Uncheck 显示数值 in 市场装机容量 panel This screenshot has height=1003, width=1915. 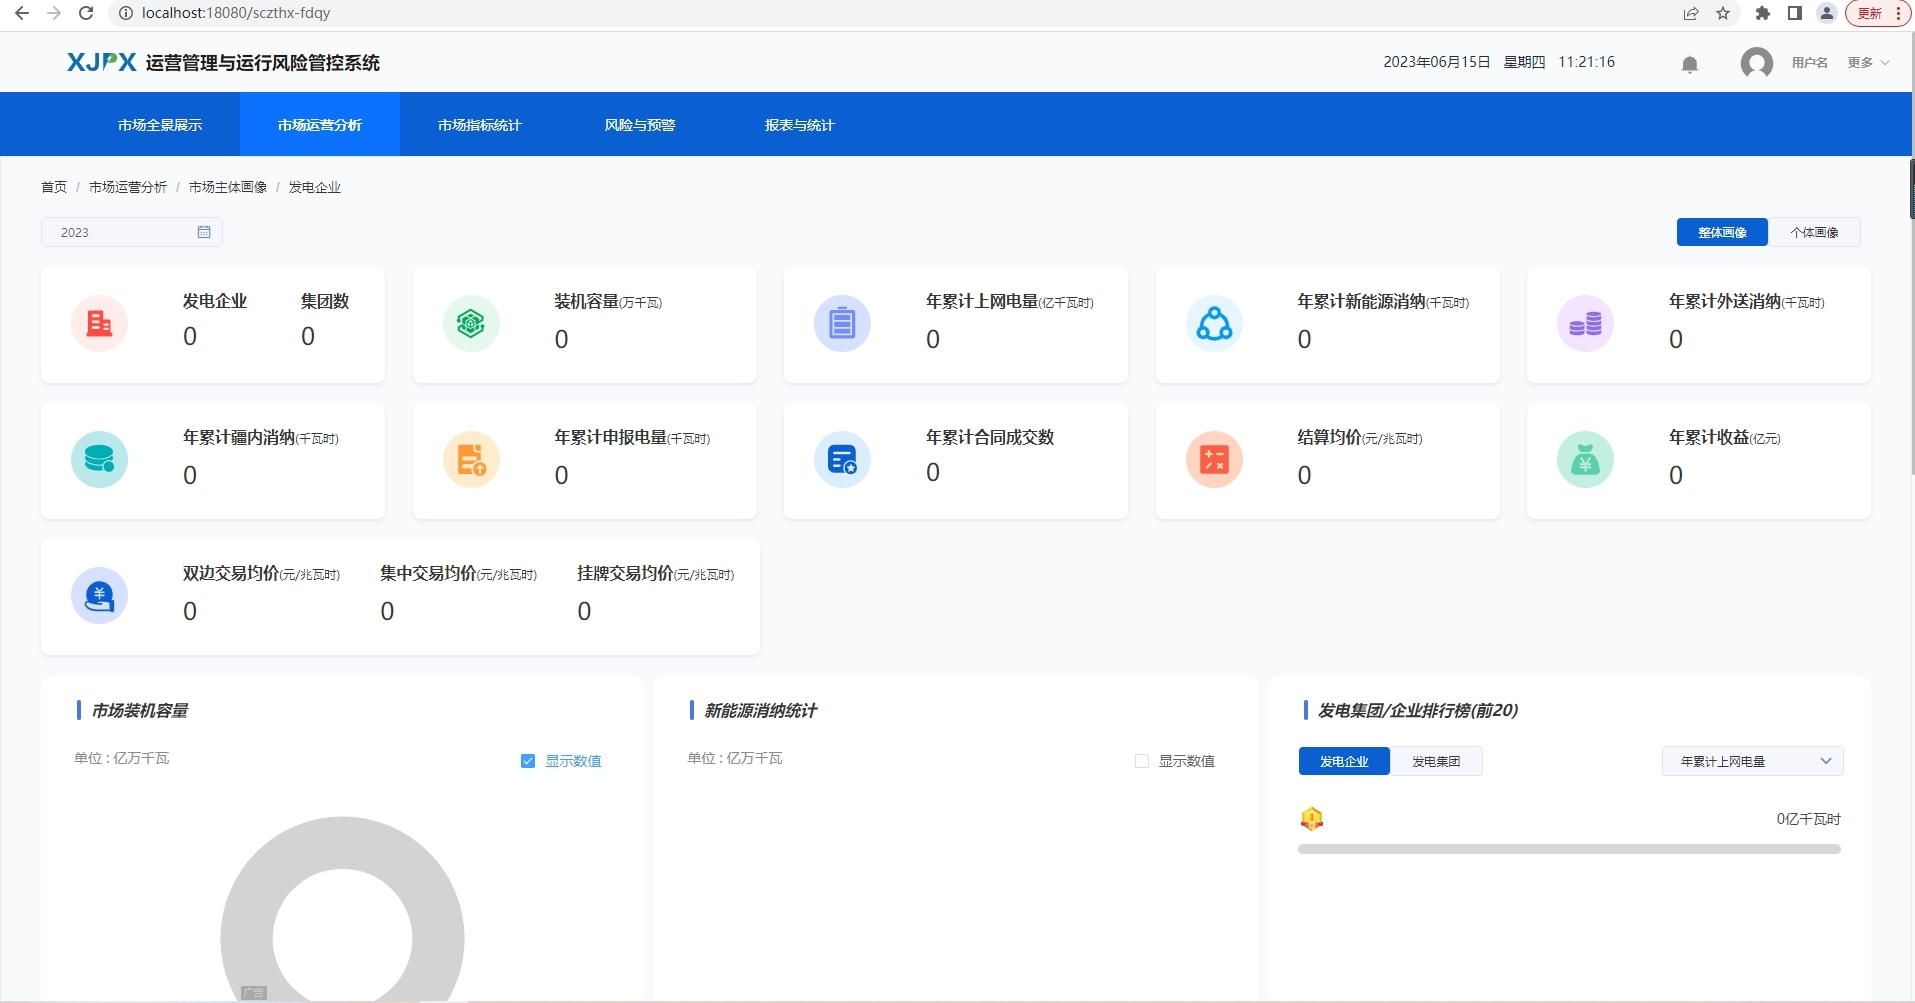tap(528, 761)
